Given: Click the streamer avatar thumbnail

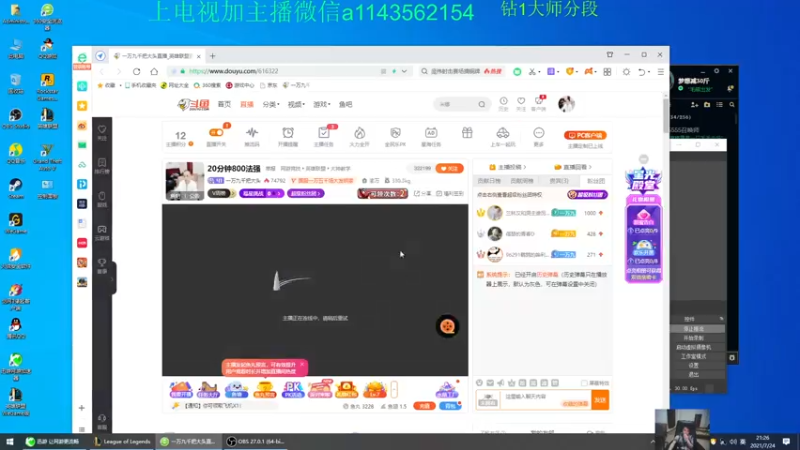Looking at the screenshot, I should pos(185,181).
